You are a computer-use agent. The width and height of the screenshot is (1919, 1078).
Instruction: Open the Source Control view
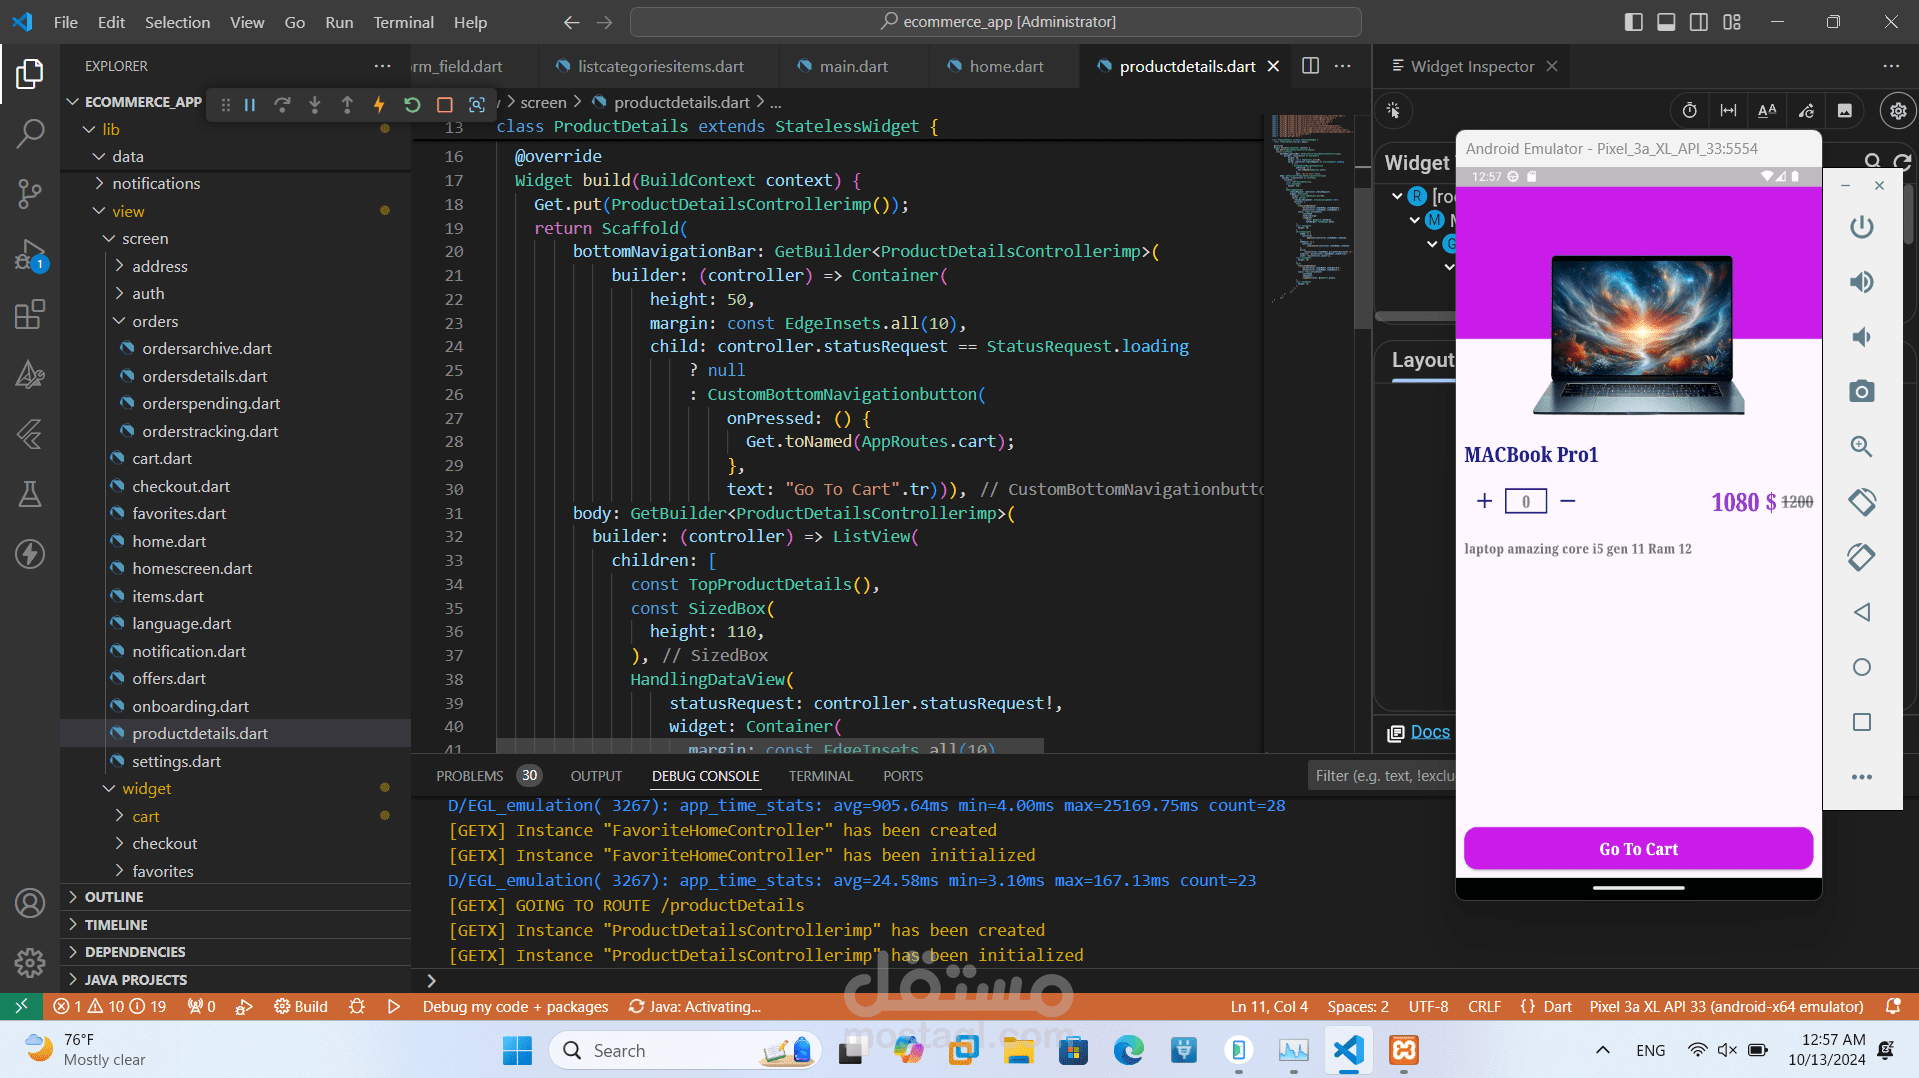[x=30, y=193]
